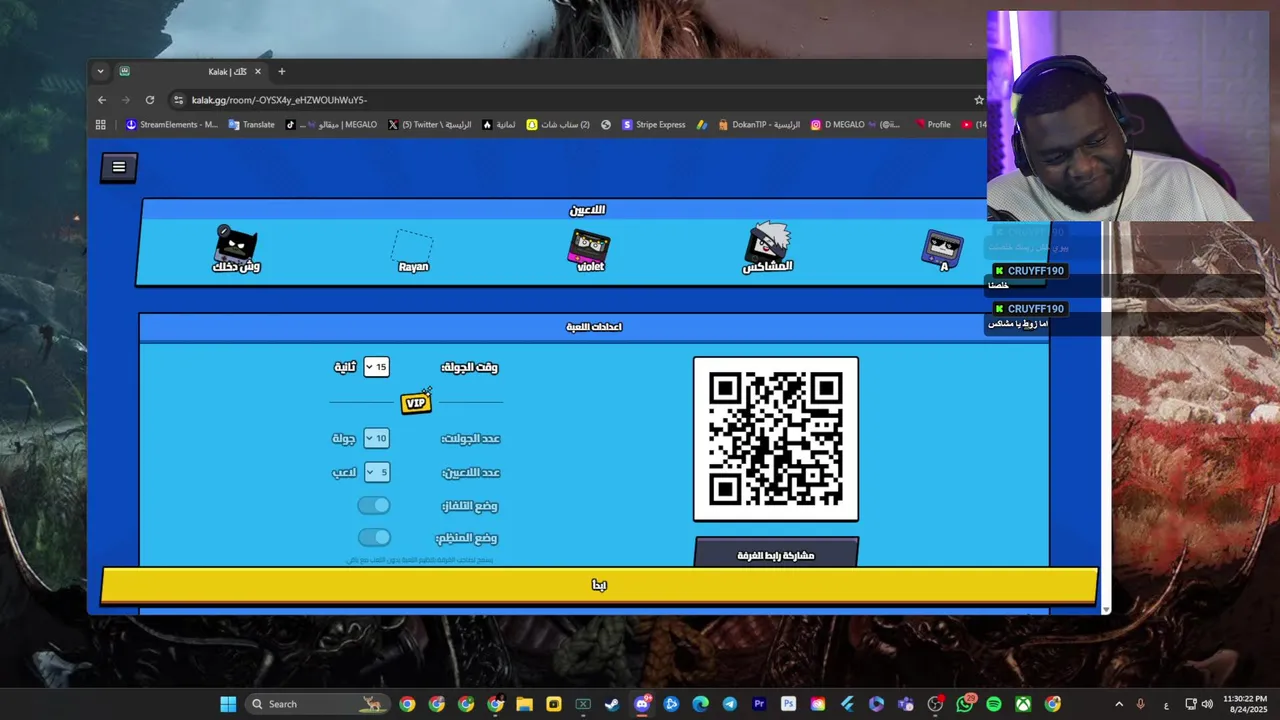Toggle the وضع المنظم organizer mode switch
The height and width of the screenshot is (720, 1280).
(374, 537)
